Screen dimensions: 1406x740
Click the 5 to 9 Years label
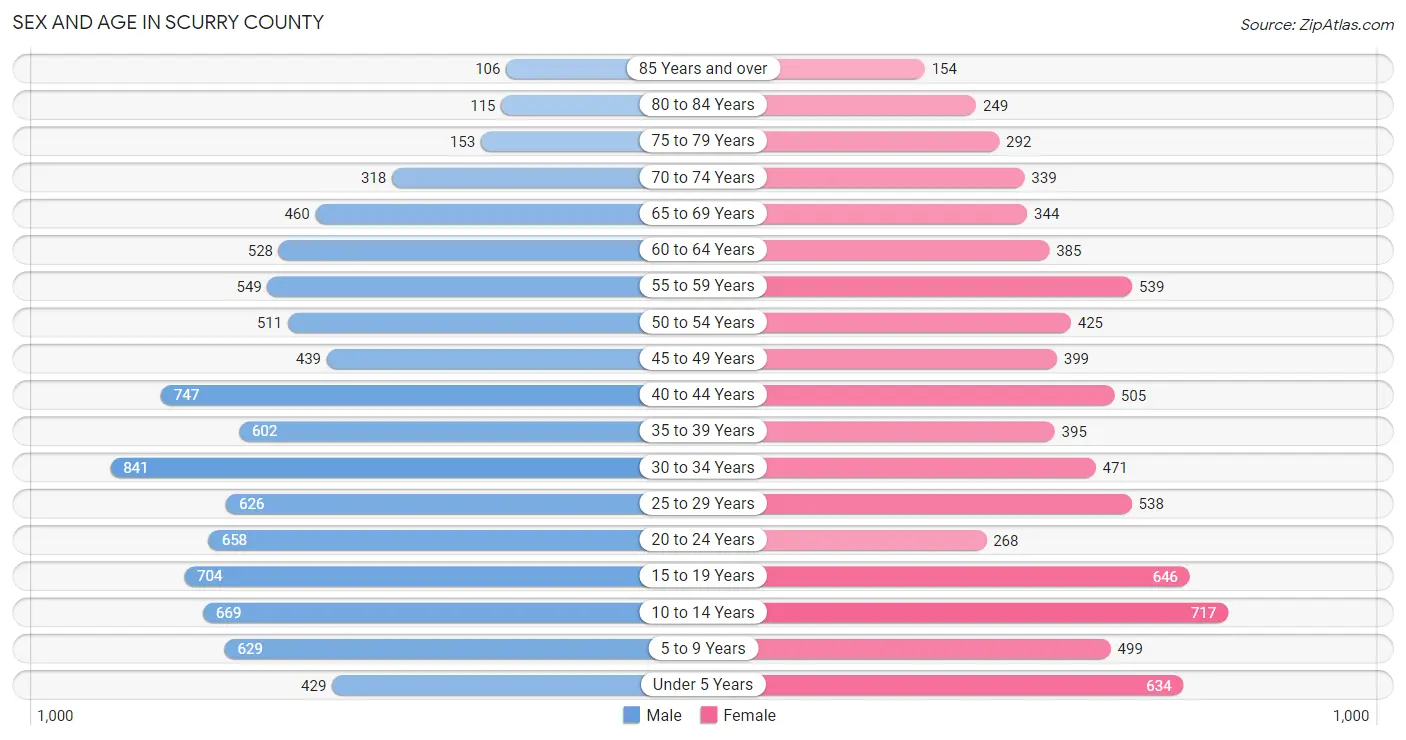coord(703,648)
